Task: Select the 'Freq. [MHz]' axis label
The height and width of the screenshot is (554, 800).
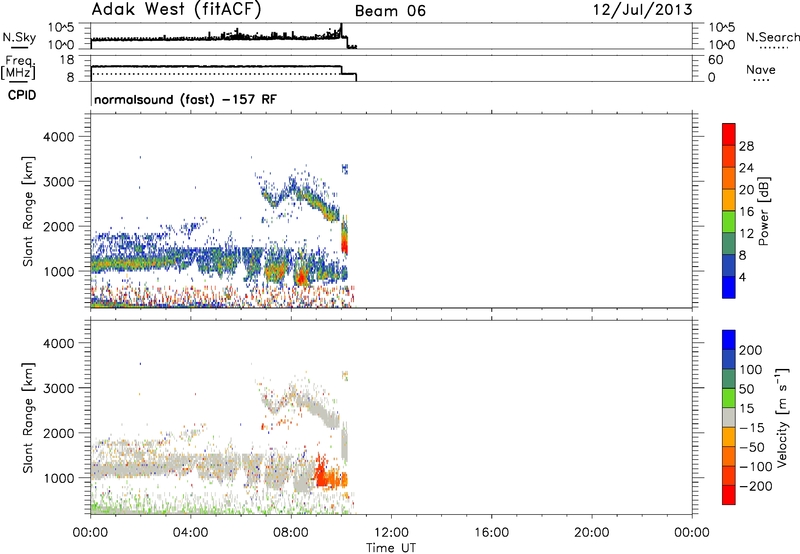Action: (19, 68)
